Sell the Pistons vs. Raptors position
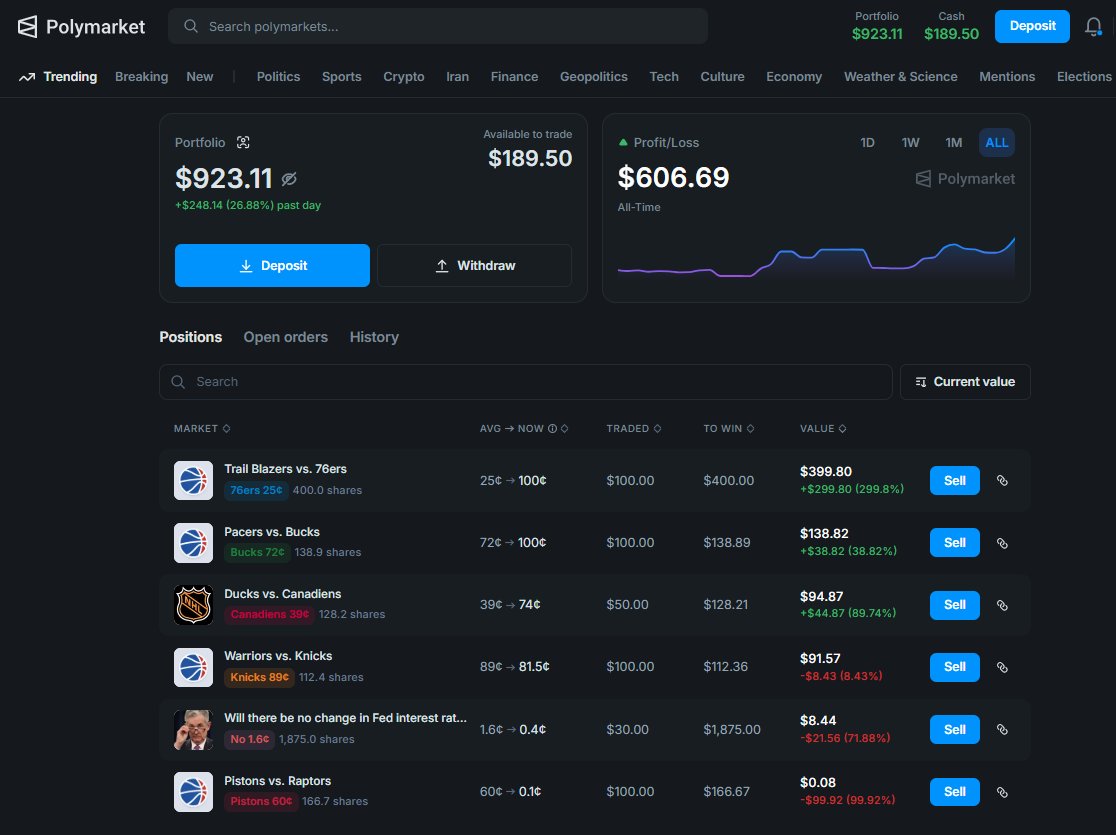This screenshot has height=835, width=1116. [954, 792]
